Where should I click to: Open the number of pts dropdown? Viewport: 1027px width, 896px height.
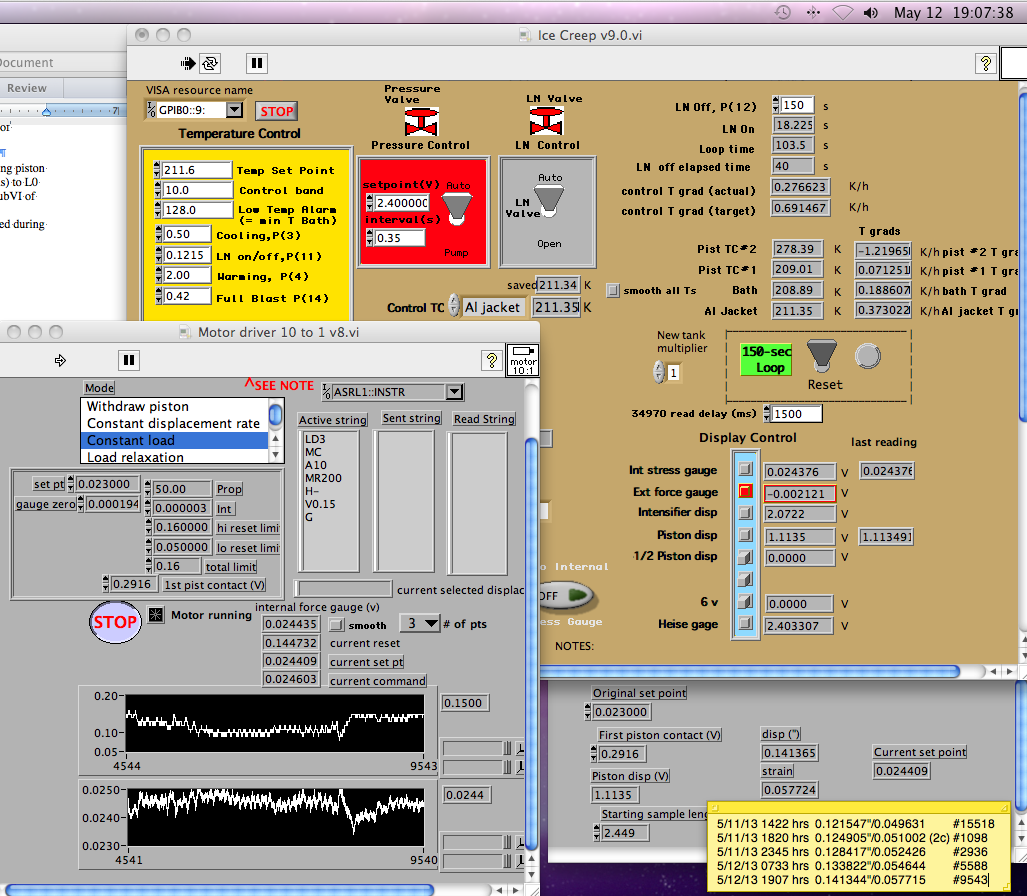[420, 623]
